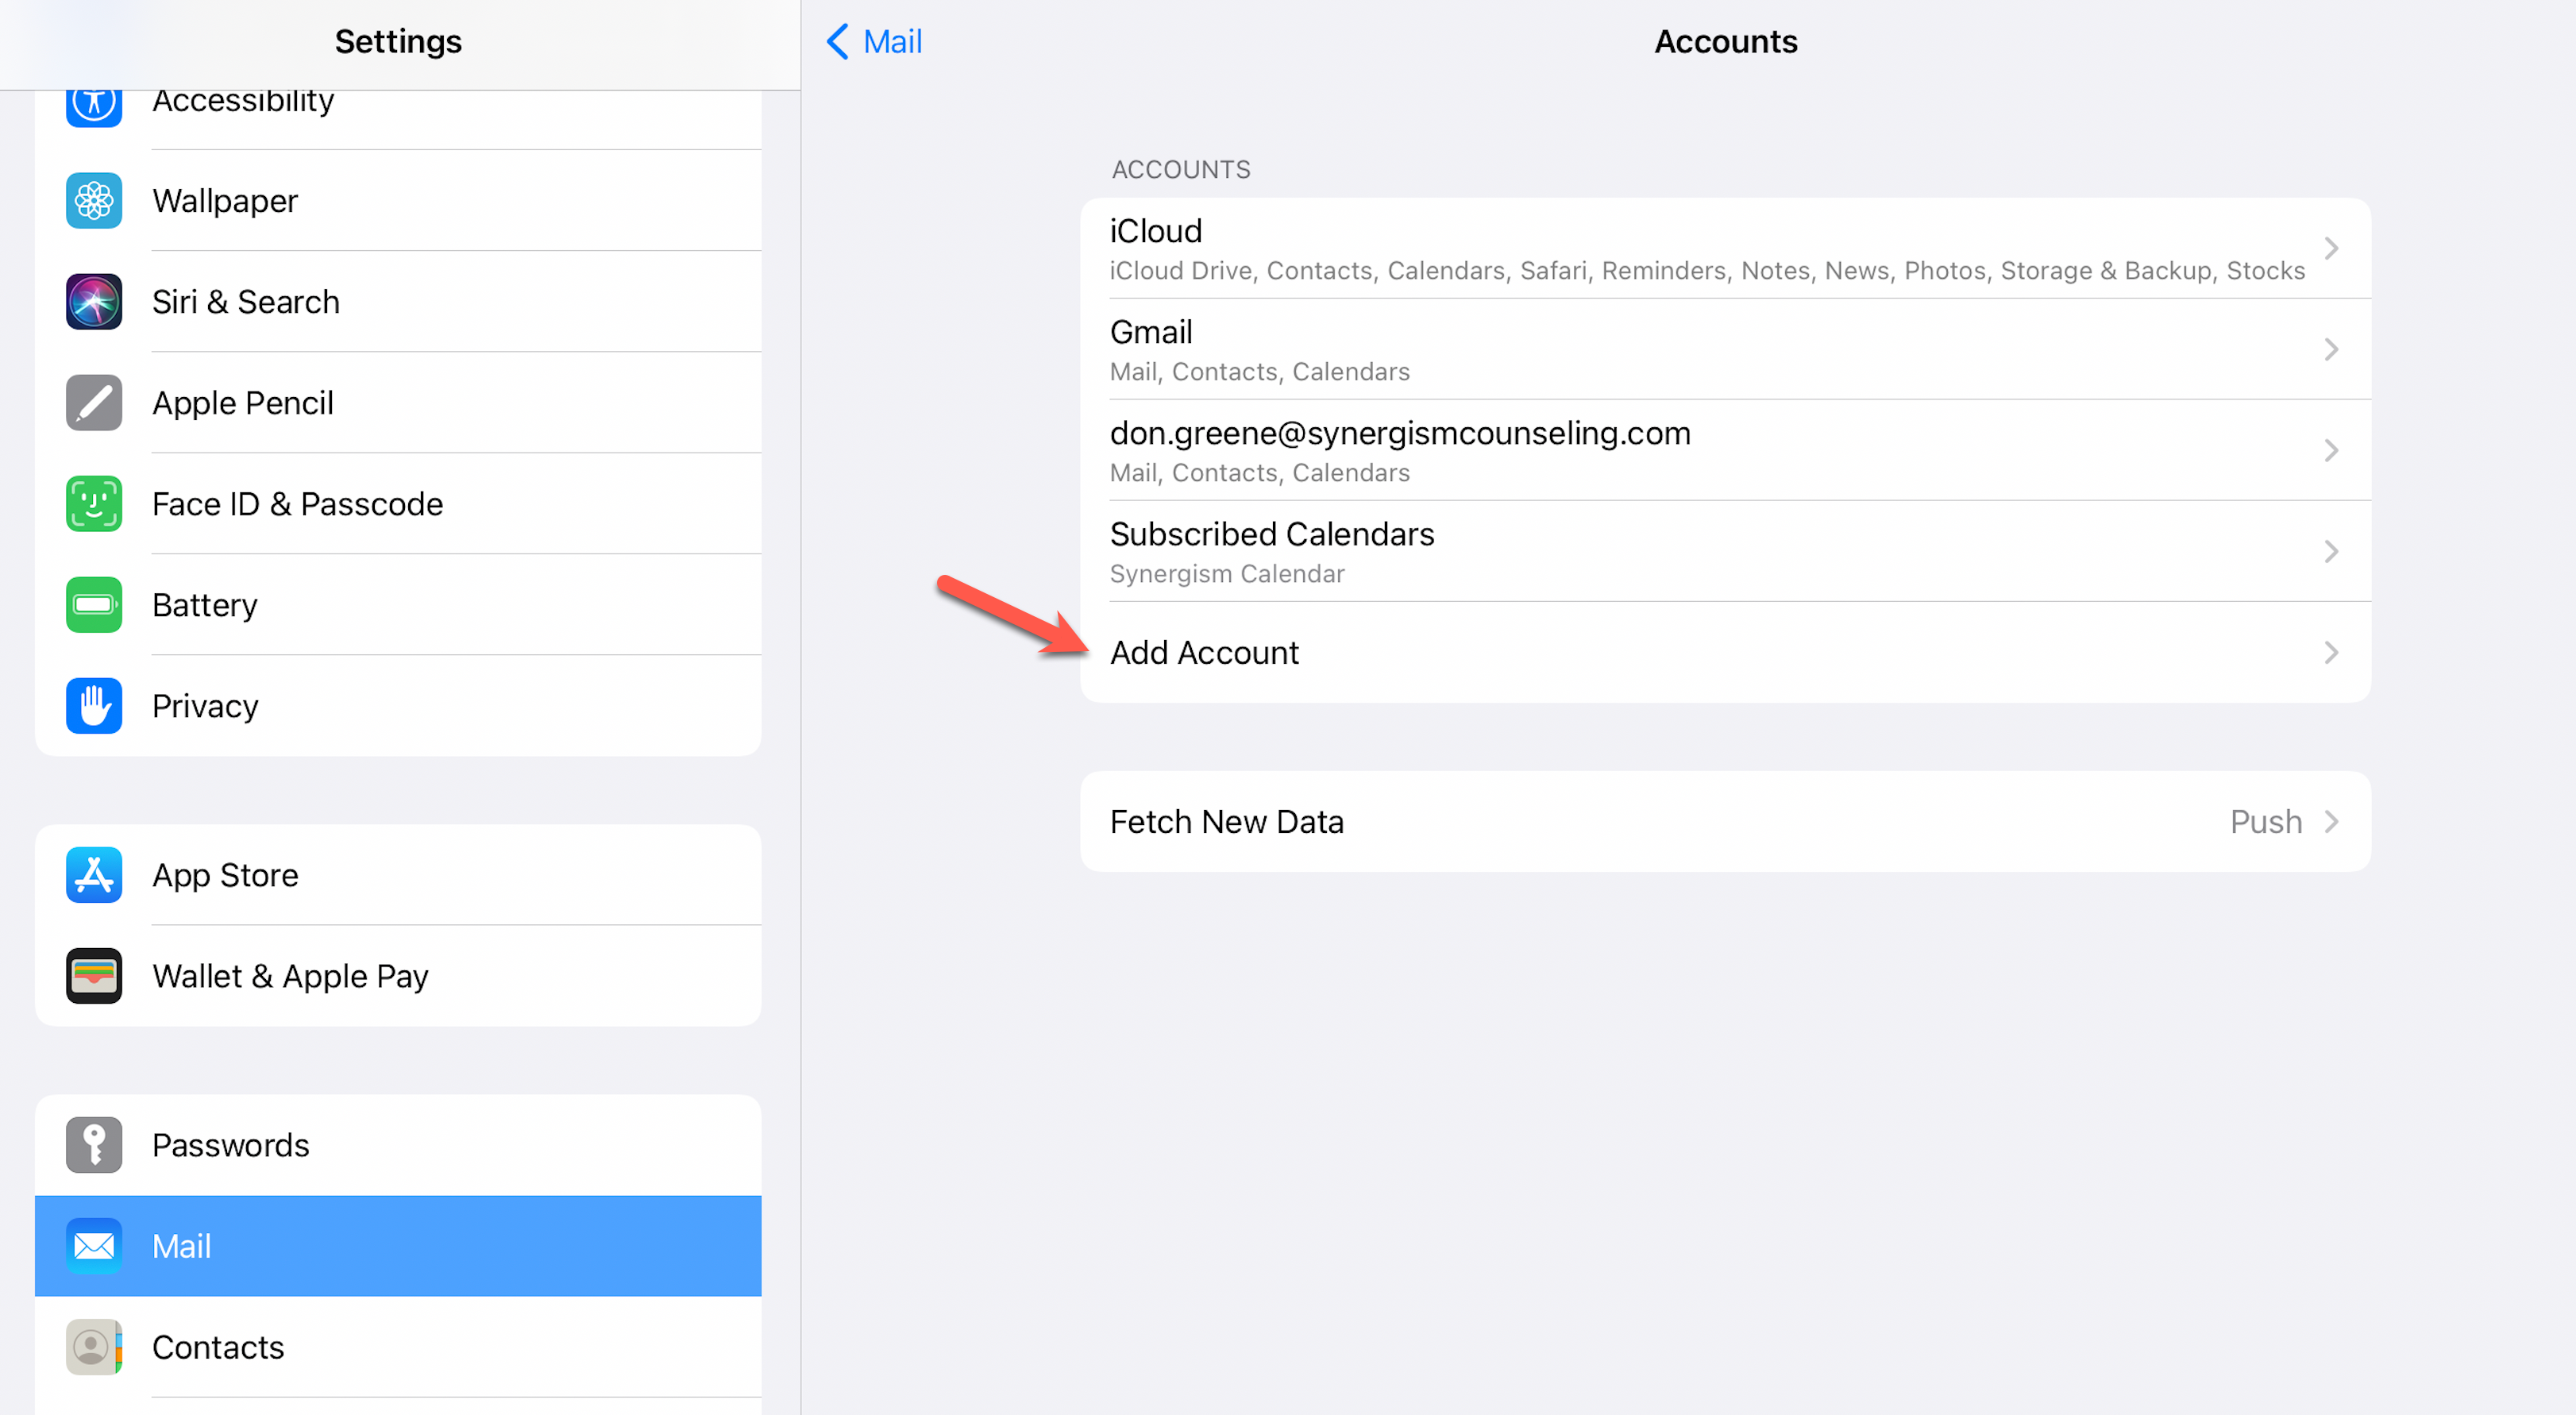
Task: Open Privacy settings
Action: pos(398,706)
